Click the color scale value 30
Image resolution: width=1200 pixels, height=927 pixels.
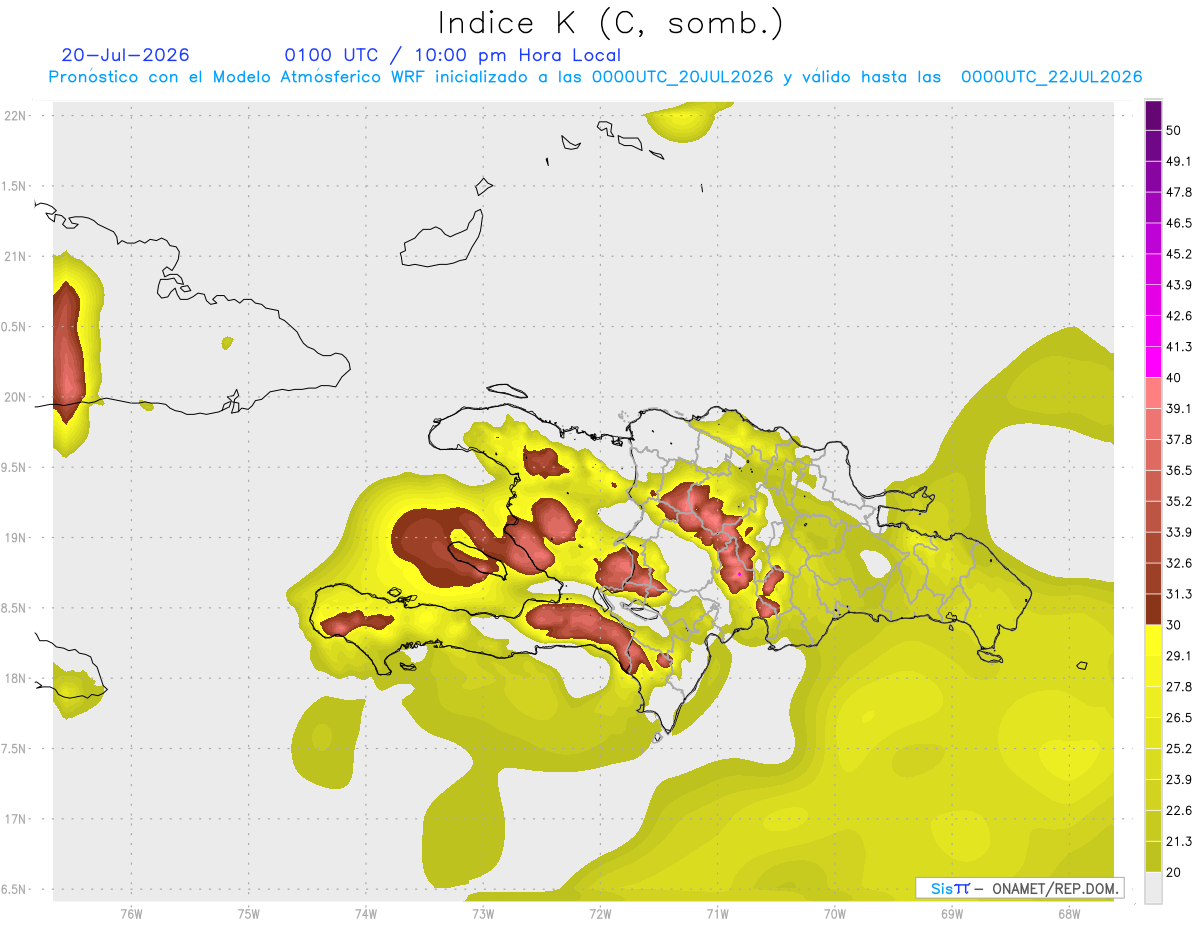pos(1174,625)
